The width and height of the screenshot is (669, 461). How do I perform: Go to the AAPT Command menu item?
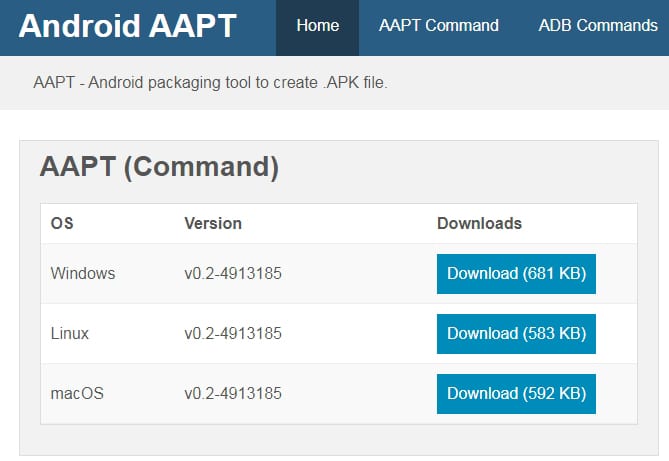pos(438,26)
